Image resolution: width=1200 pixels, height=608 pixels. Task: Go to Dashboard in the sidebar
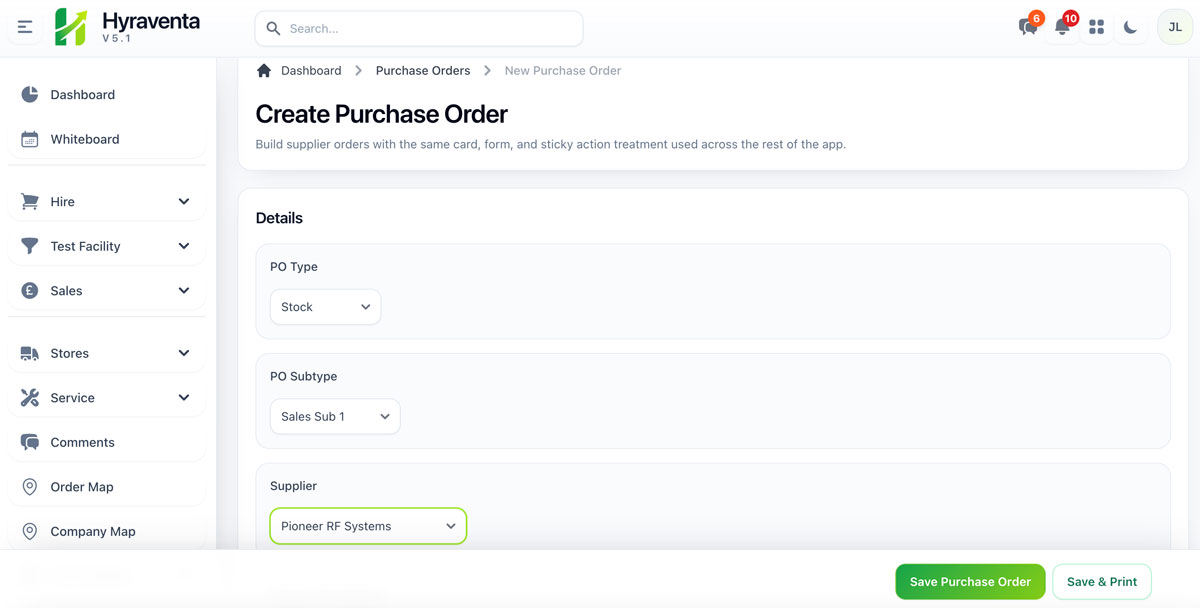(107, 95)
